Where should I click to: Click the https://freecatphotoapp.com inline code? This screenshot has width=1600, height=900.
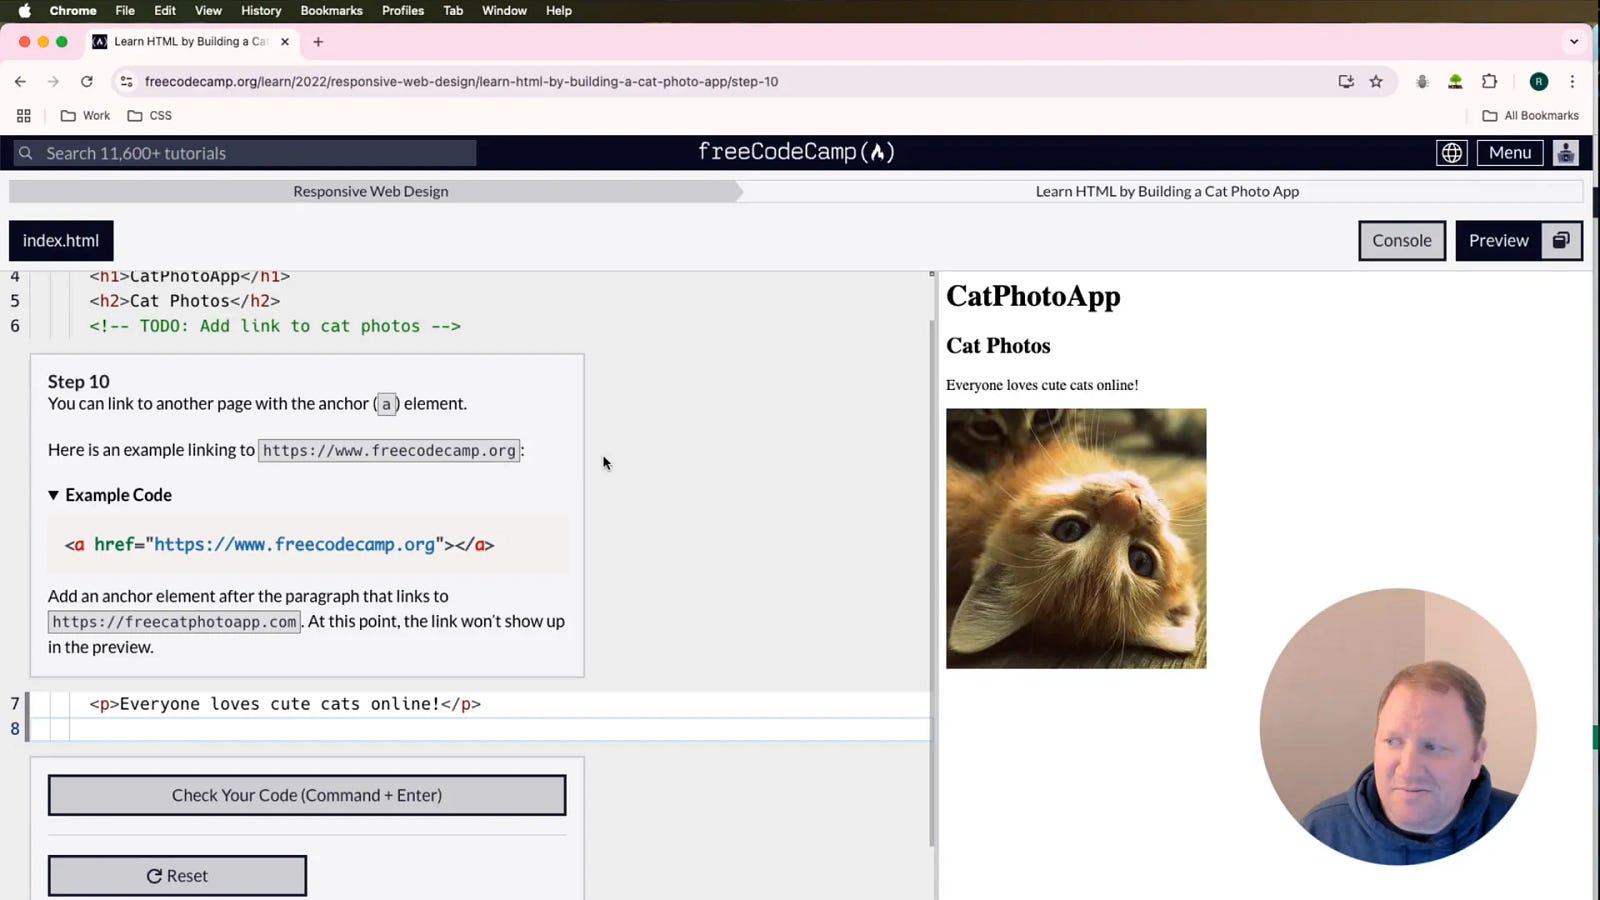(x=174, y=622)
